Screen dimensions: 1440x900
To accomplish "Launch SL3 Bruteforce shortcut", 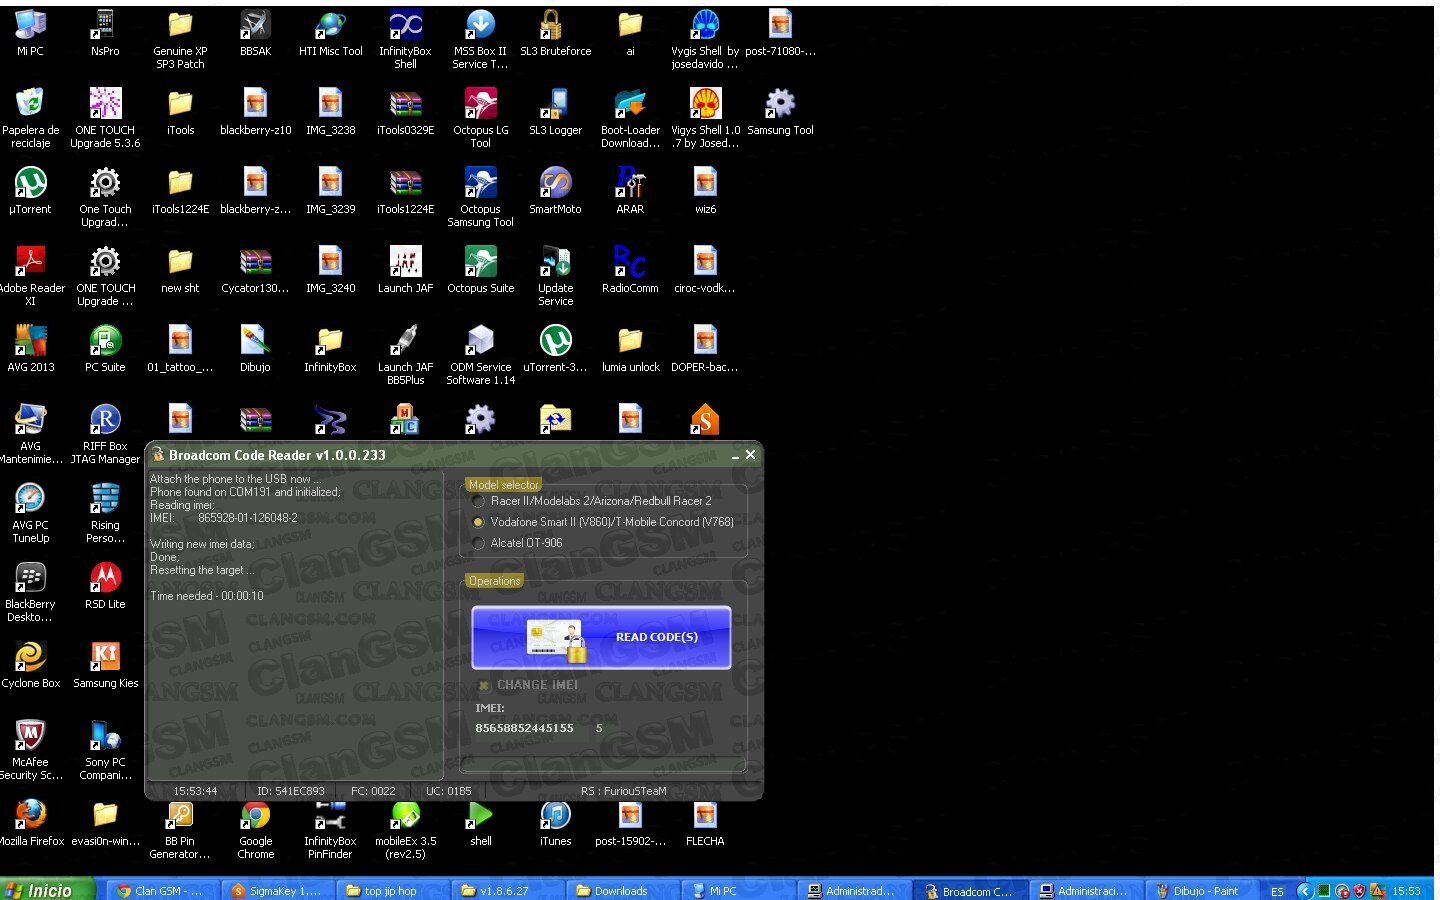I will (x=555, y=34).
